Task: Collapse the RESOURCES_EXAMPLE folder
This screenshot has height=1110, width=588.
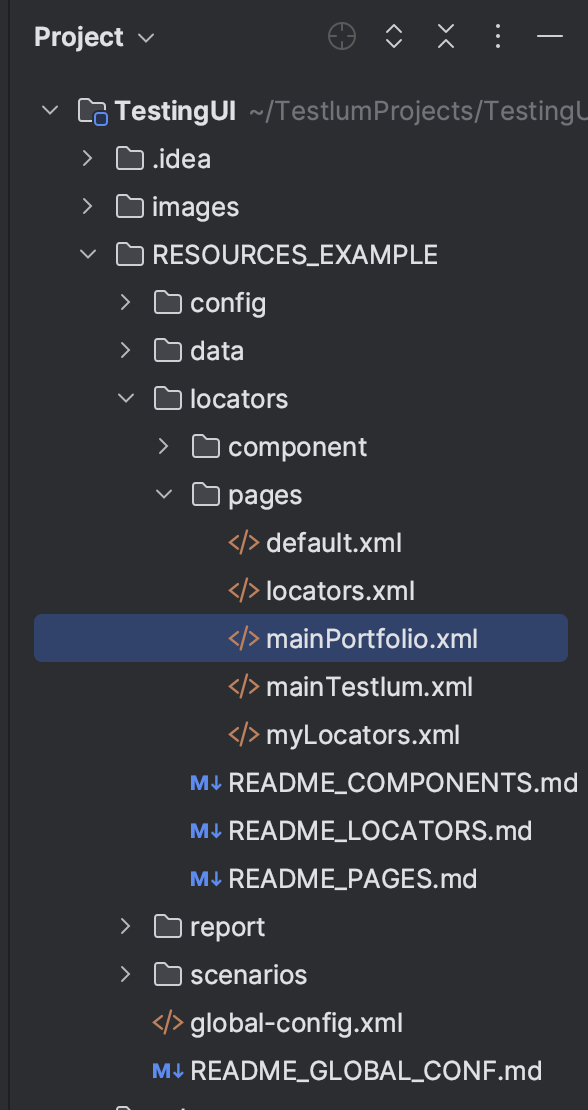Action: click(x=88, y=254)
